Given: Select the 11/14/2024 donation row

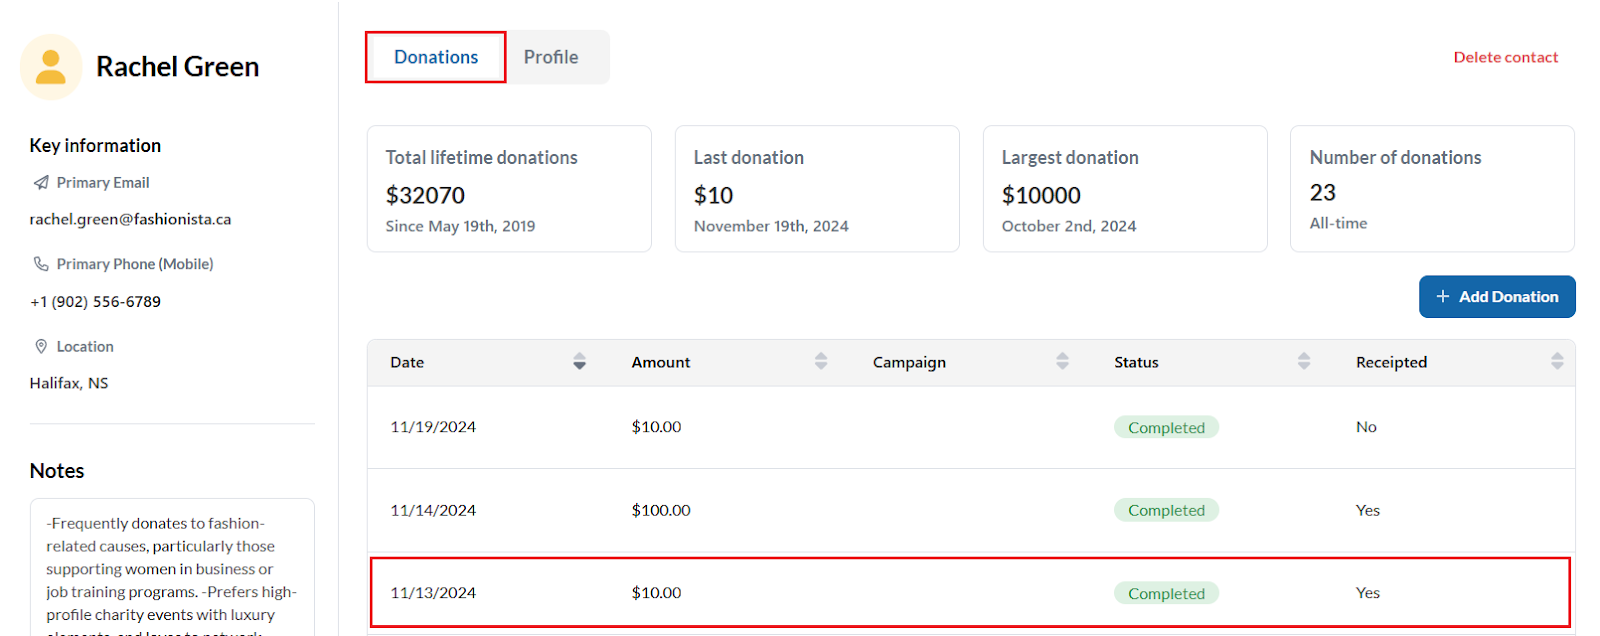Looking at the screenshot, I should [970, 510].
